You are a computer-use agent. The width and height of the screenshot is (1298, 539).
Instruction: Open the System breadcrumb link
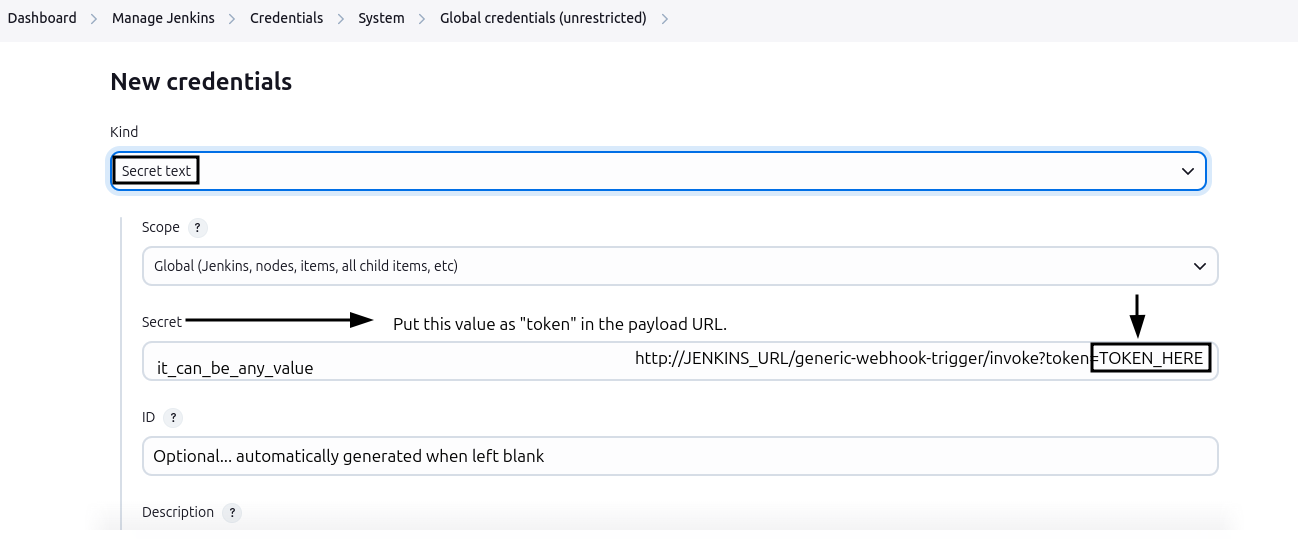pos(381,18)
